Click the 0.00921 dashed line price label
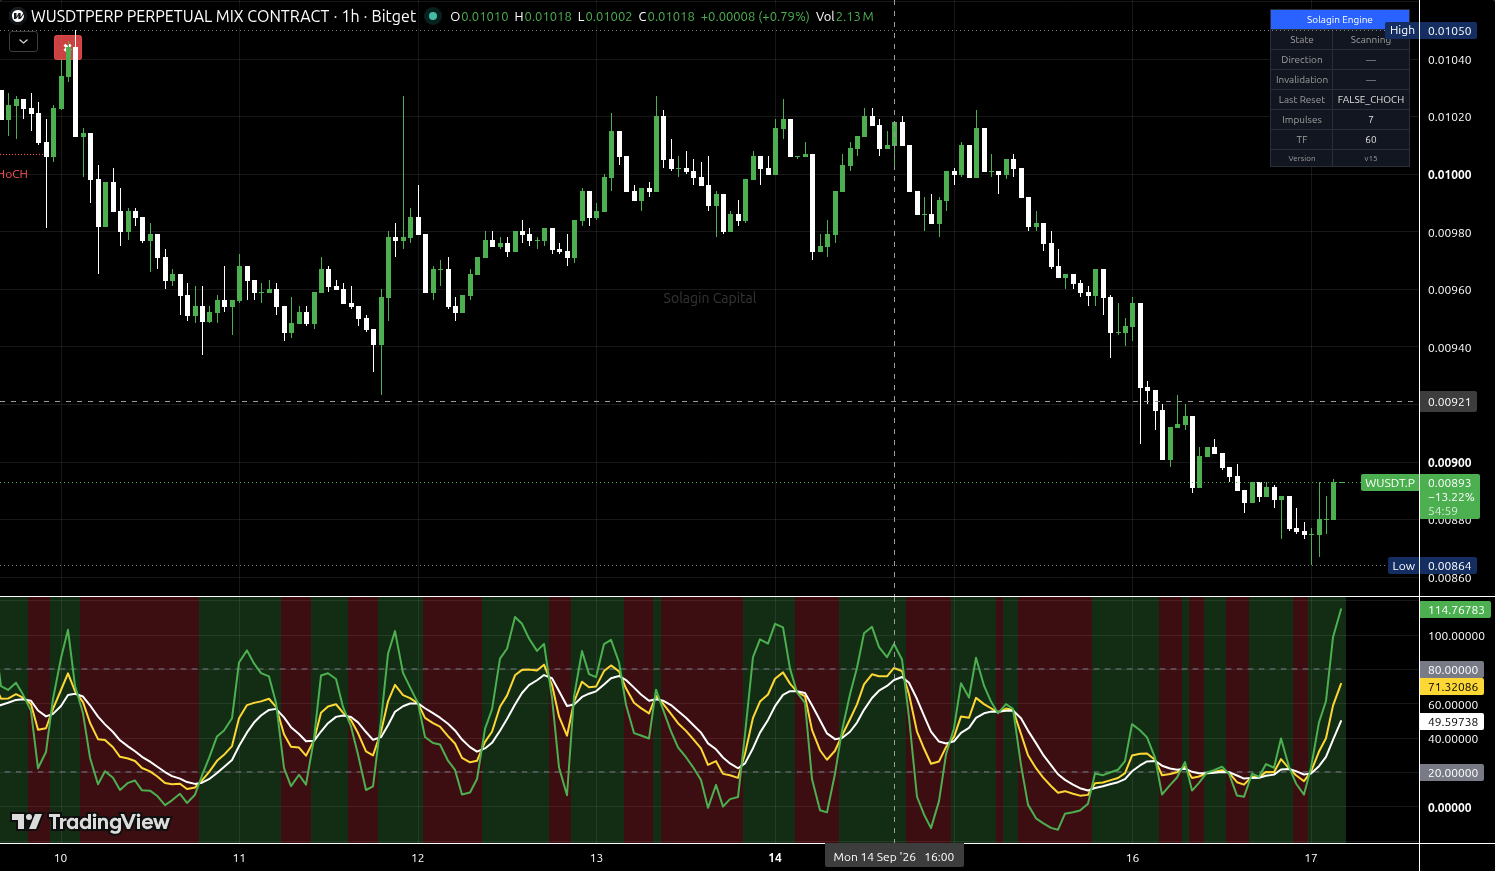The image size is (1495, 871). tap(1449, 402)
